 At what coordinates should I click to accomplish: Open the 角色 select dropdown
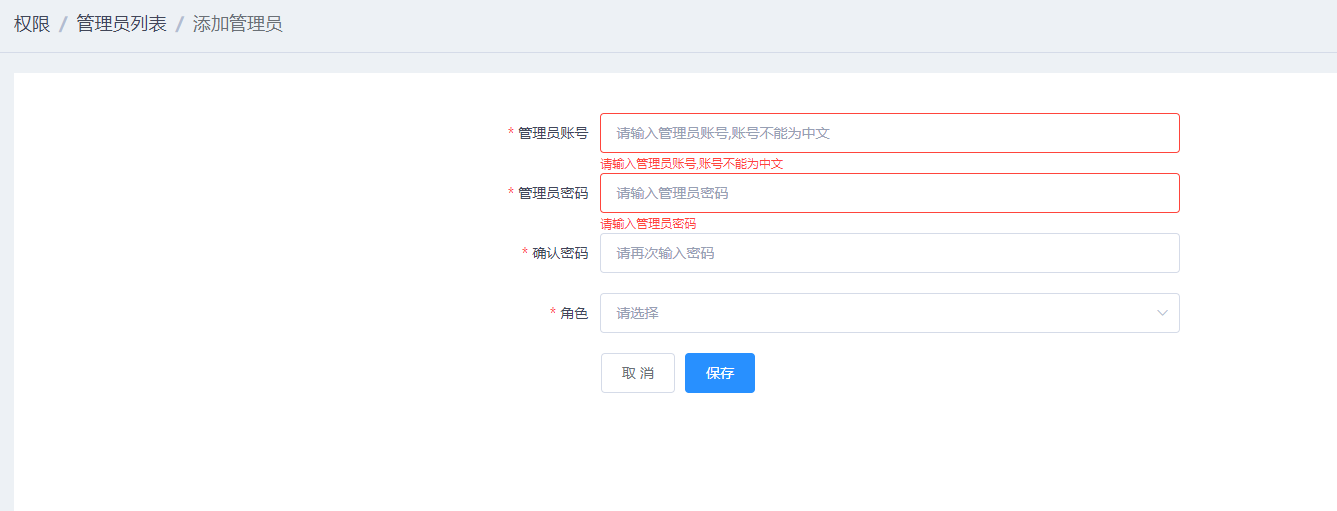tap(889, 313)
